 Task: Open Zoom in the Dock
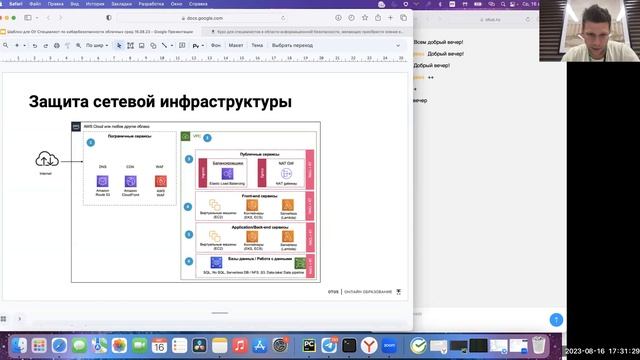[389, 346]
